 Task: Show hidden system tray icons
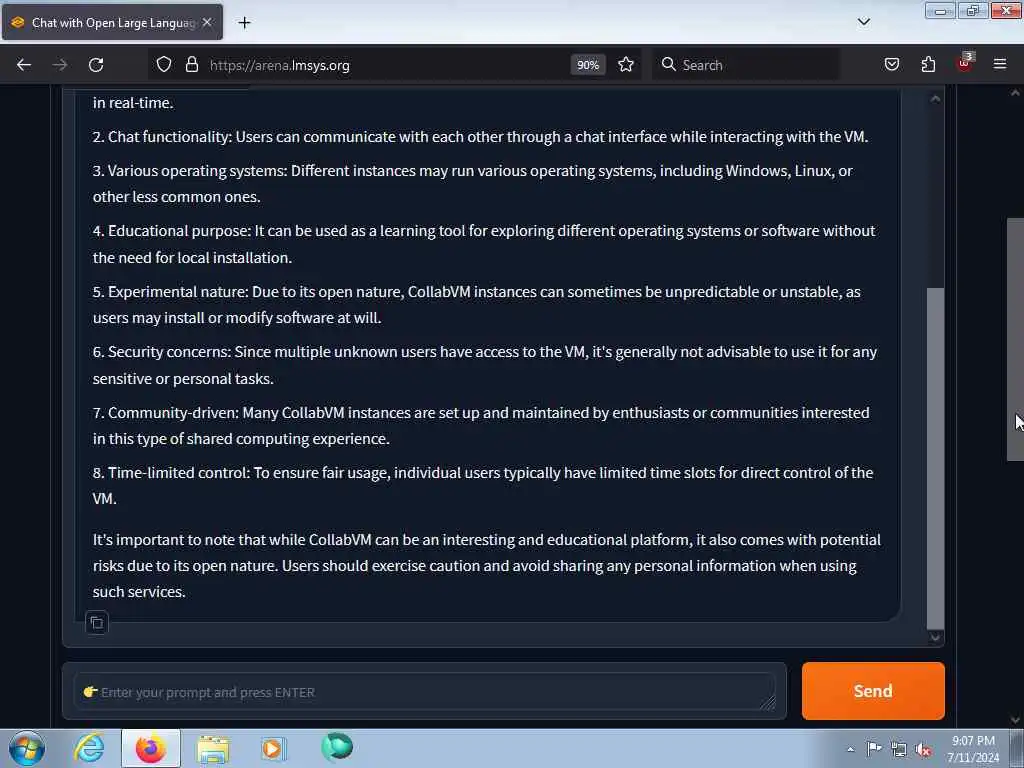click(x=850, y=749)
